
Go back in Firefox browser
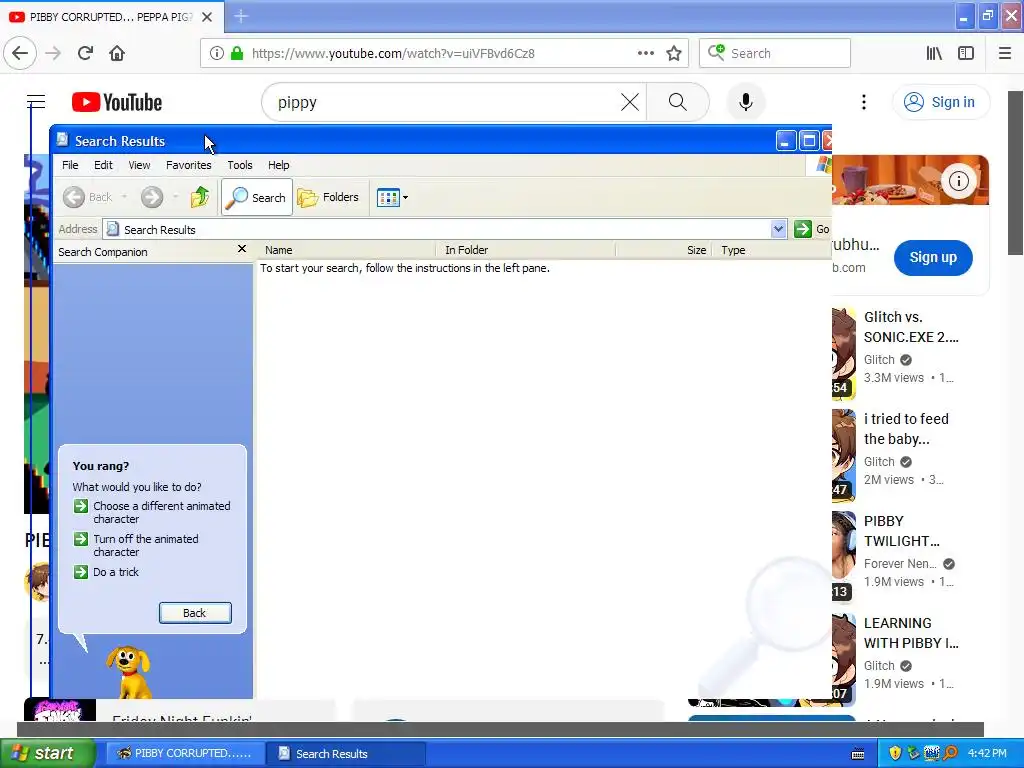[x=20, y=54]
